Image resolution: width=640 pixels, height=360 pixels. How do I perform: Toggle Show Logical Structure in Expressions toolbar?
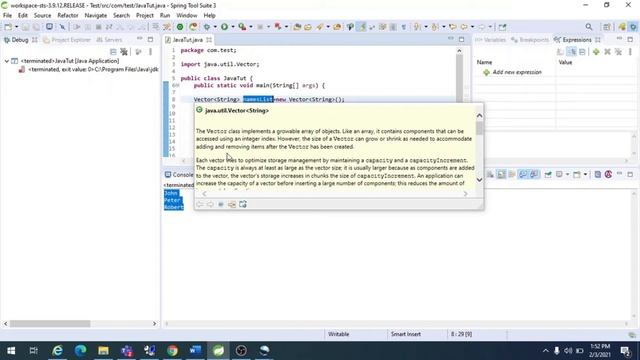tap(572, 52)
